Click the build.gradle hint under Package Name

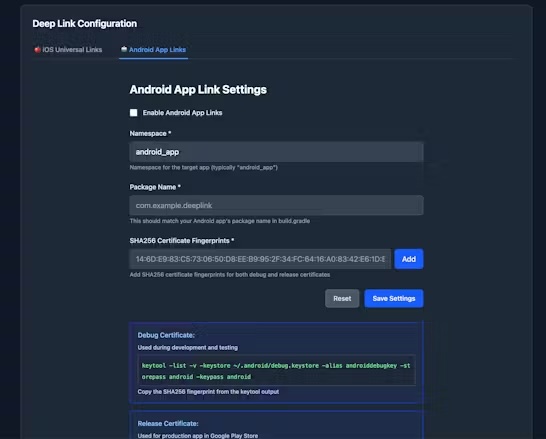click(x=220, y=221)
